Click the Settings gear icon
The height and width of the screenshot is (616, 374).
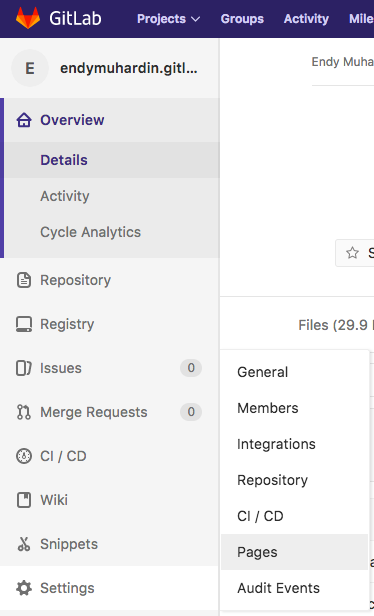click(x=24, y=588)
